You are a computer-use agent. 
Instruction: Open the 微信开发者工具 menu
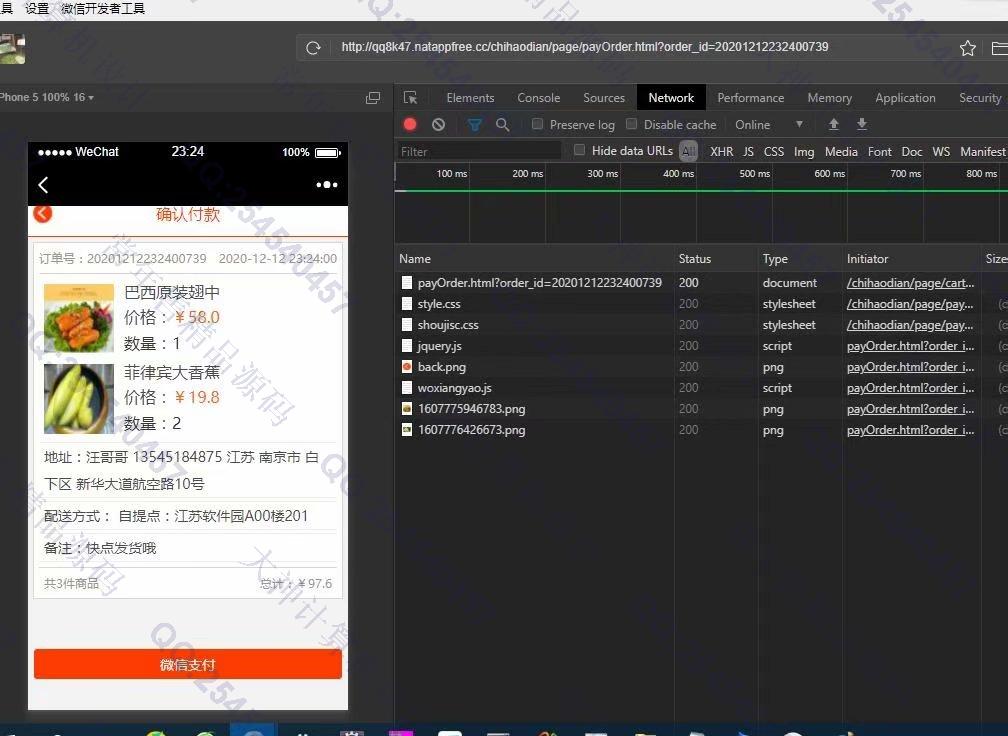[x=103, y=9]
